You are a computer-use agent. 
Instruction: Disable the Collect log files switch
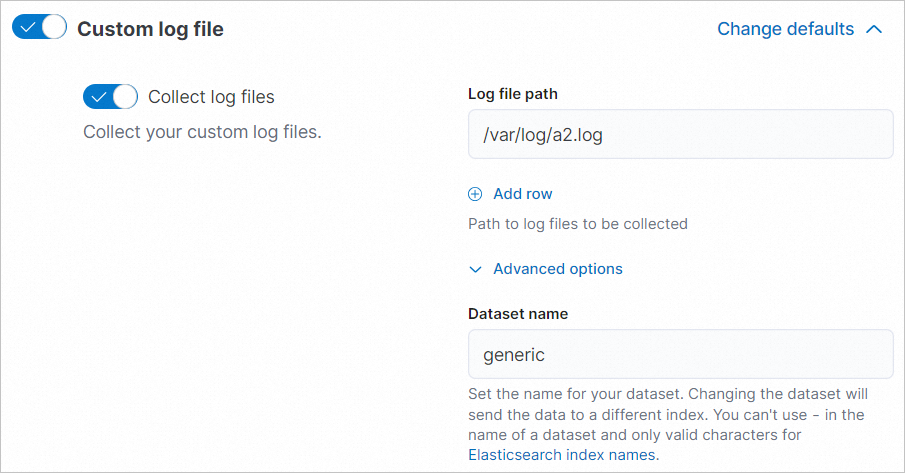pos(110,97)
